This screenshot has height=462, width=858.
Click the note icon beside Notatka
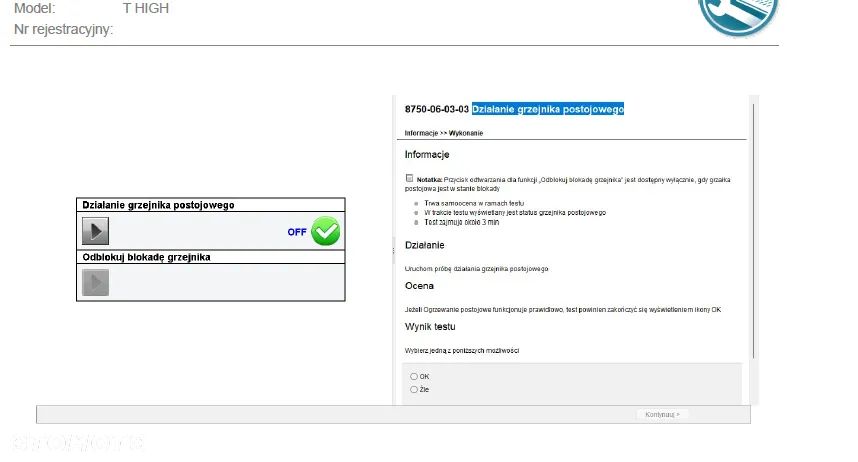(x=409, y=178)
